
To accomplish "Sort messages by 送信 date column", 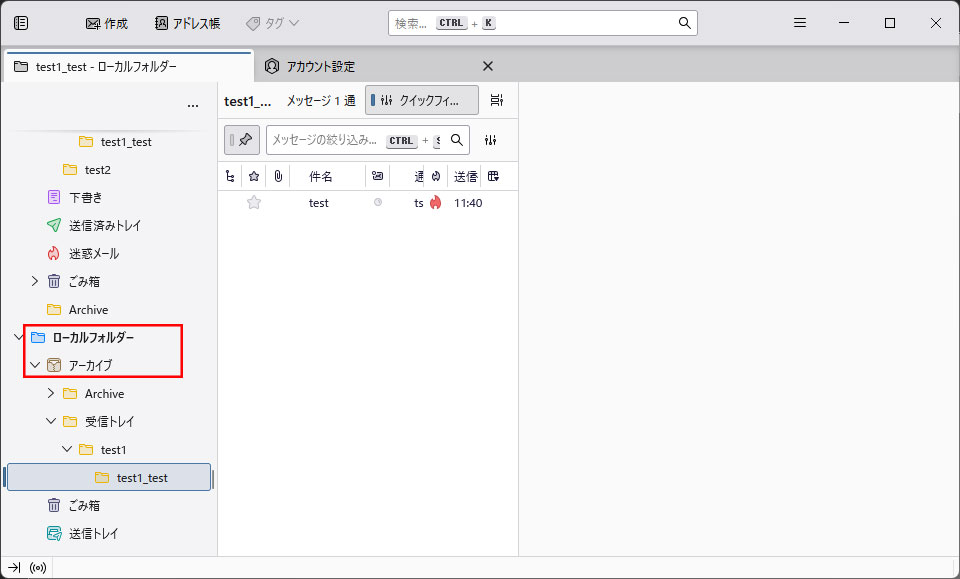I will 465,176.
